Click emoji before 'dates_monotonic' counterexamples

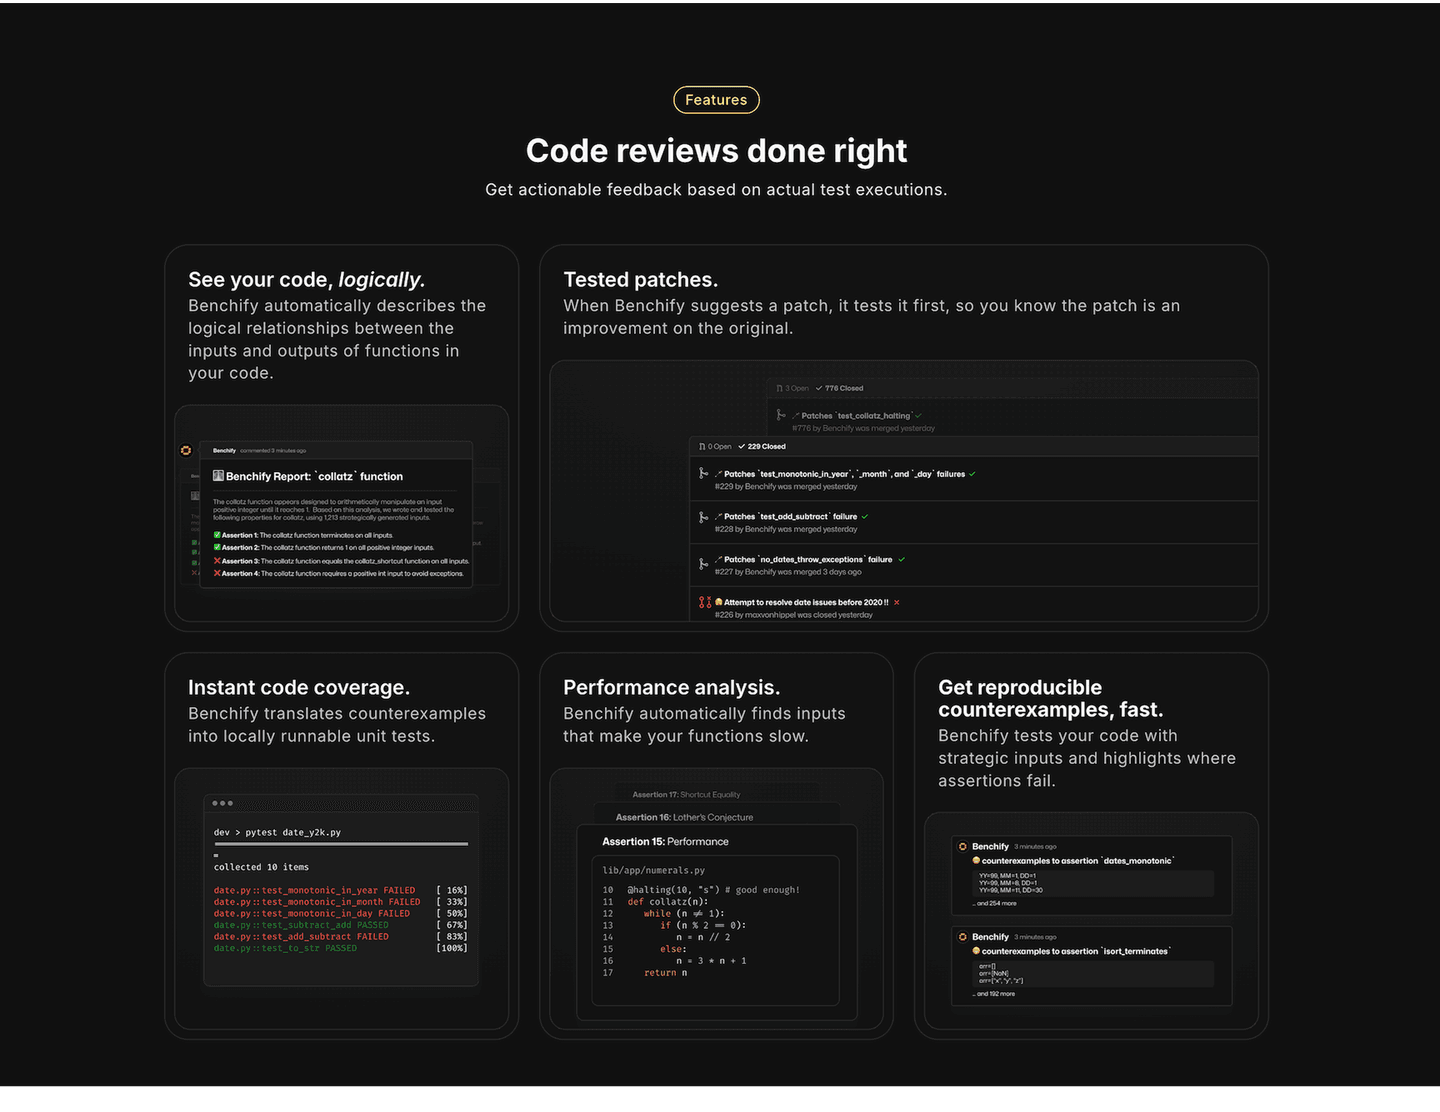point(976,860)
